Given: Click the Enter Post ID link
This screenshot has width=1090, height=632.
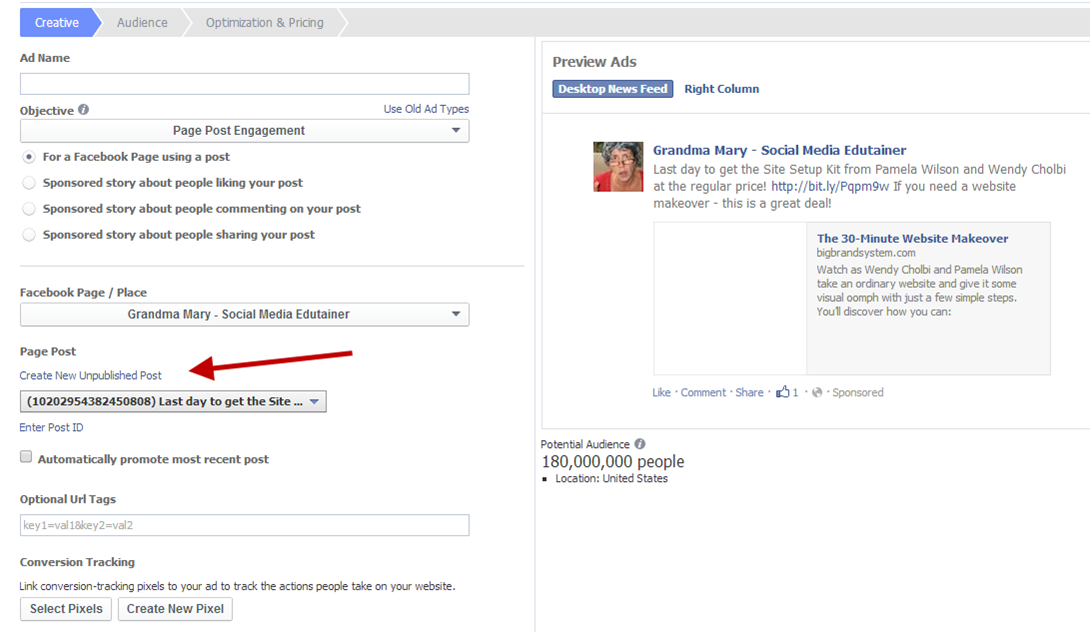Looking at the screenshot, I should [x=51, y=428].
